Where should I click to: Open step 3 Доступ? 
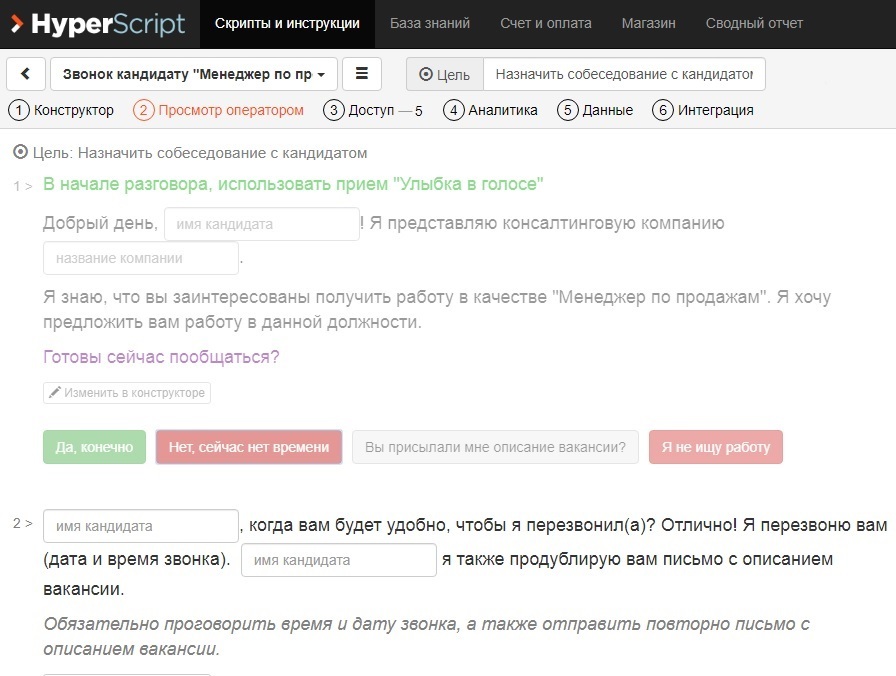pos(373,110)
